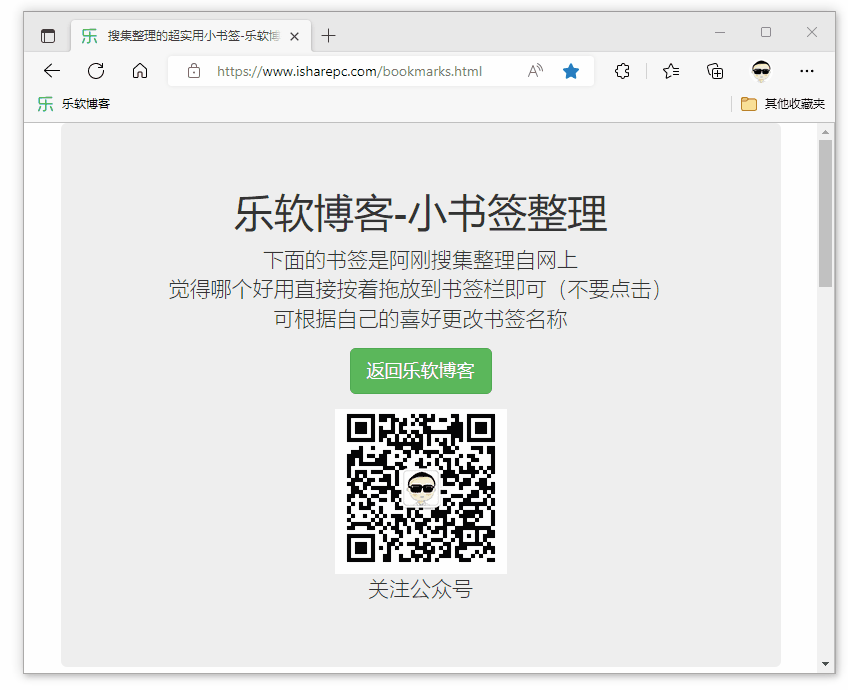
Task: Open 乐软博客 bookmark in favorites bar
Action: 74,104
